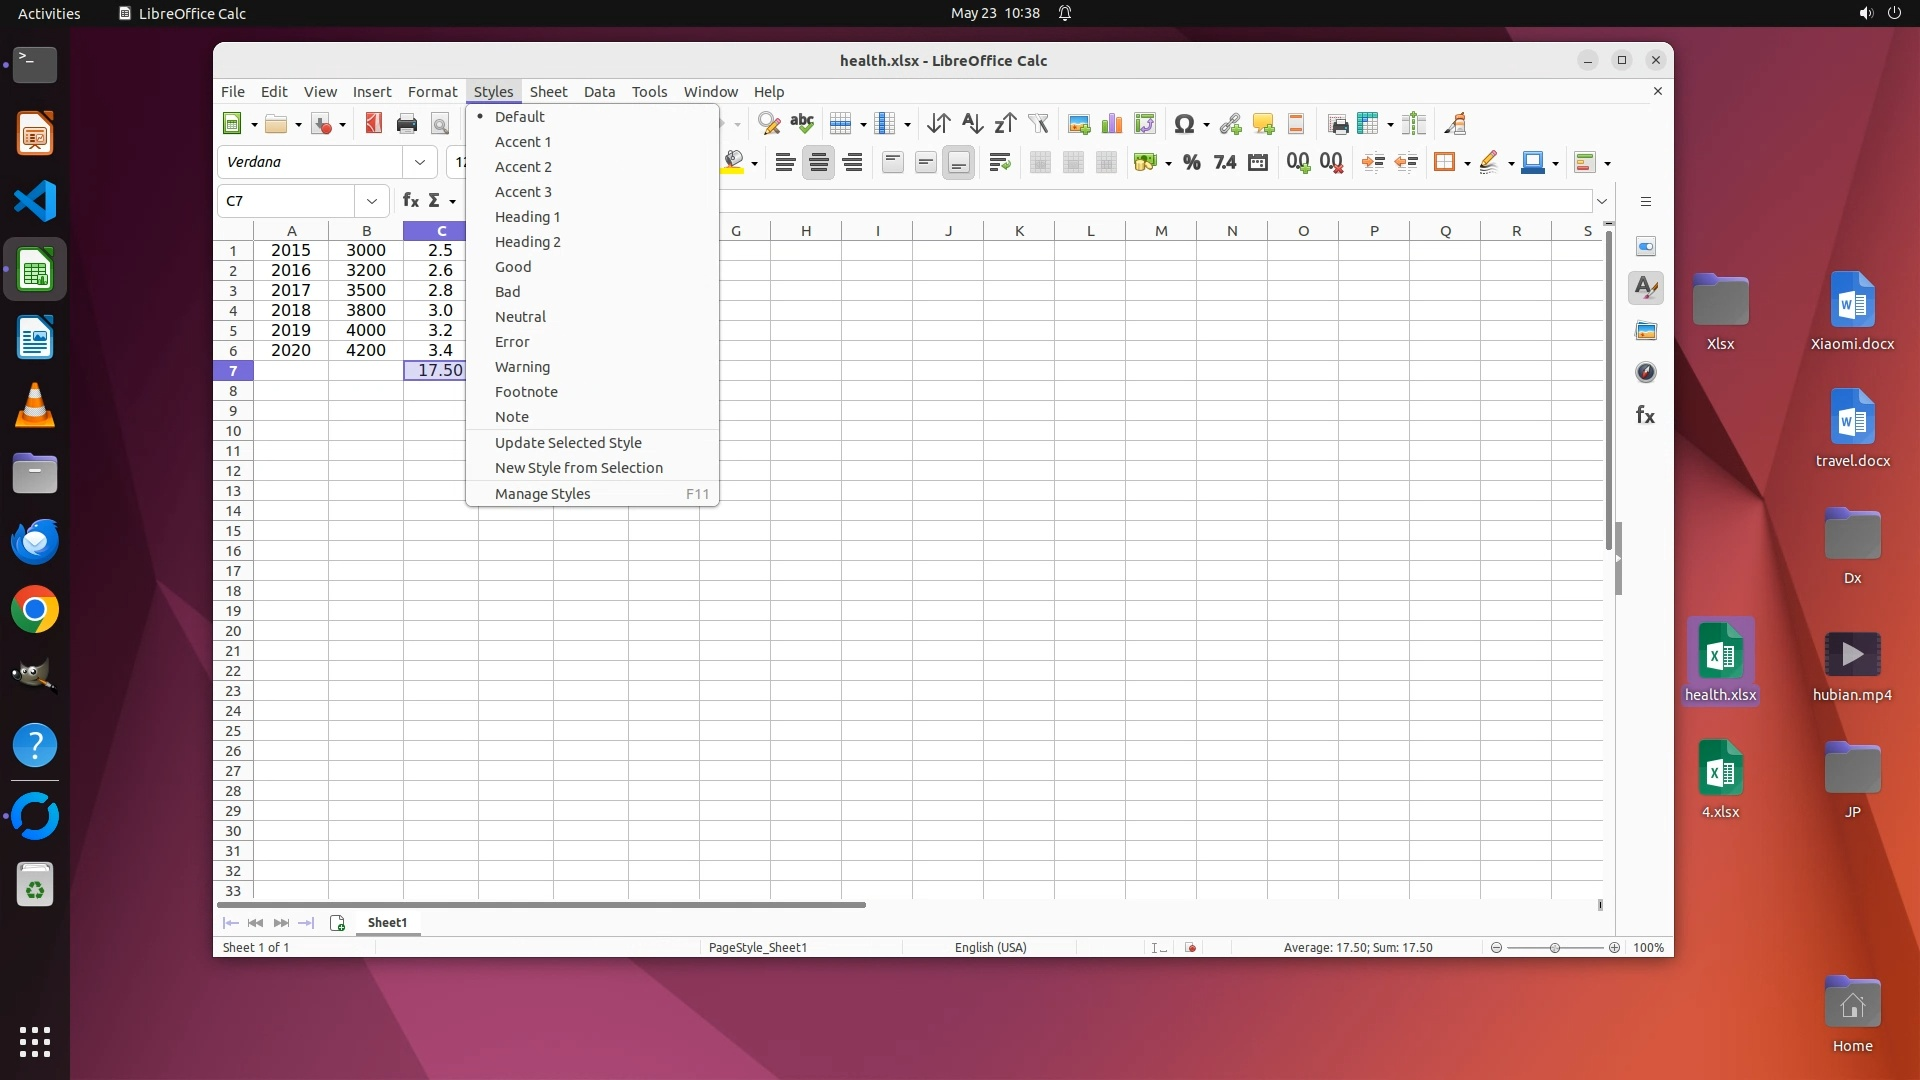Expand the Name Box dropdown
The width and height of the screenshot is (1920, 1080).
point(372,201)
